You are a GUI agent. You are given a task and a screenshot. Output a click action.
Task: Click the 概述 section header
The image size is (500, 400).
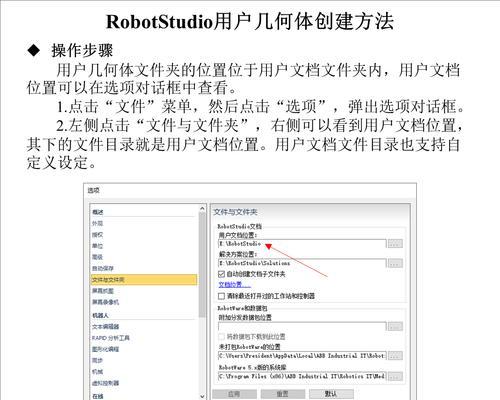[98, 212]
